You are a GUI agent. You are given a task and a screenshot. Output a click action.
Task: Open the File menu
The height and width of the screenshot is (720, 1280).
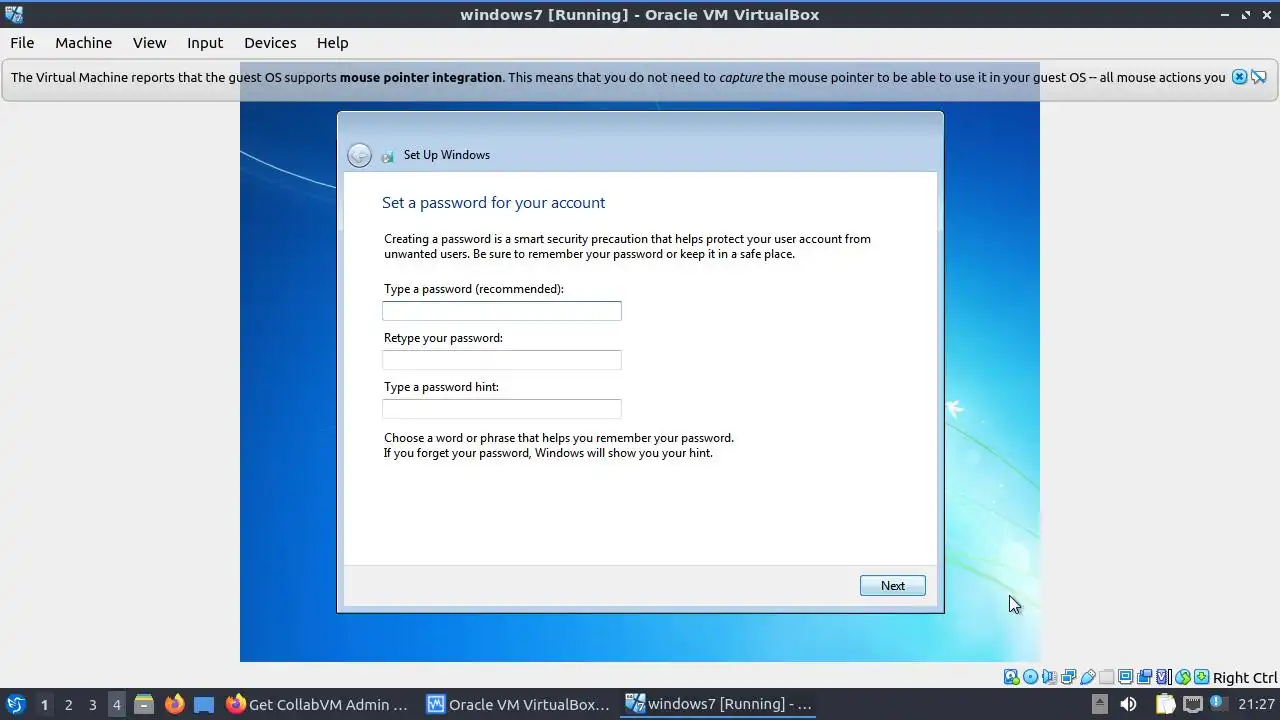(22, 42)
